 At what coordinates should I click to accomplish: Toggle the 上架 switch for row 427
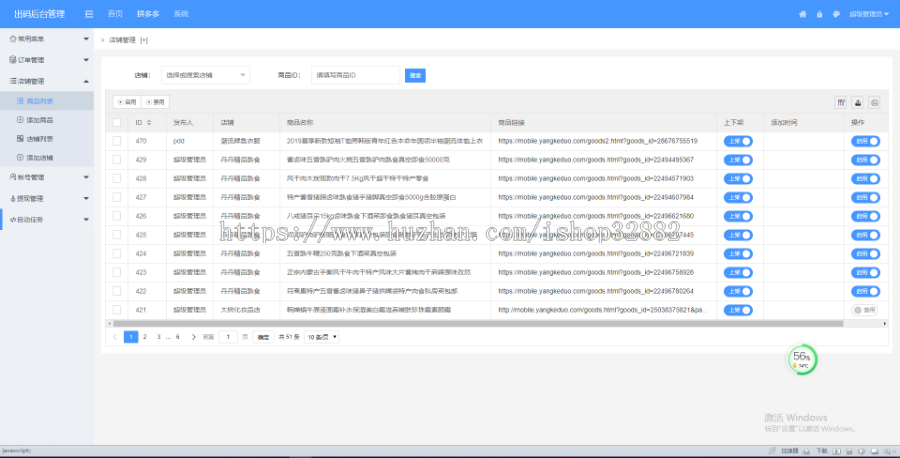(x=738, y=197)
